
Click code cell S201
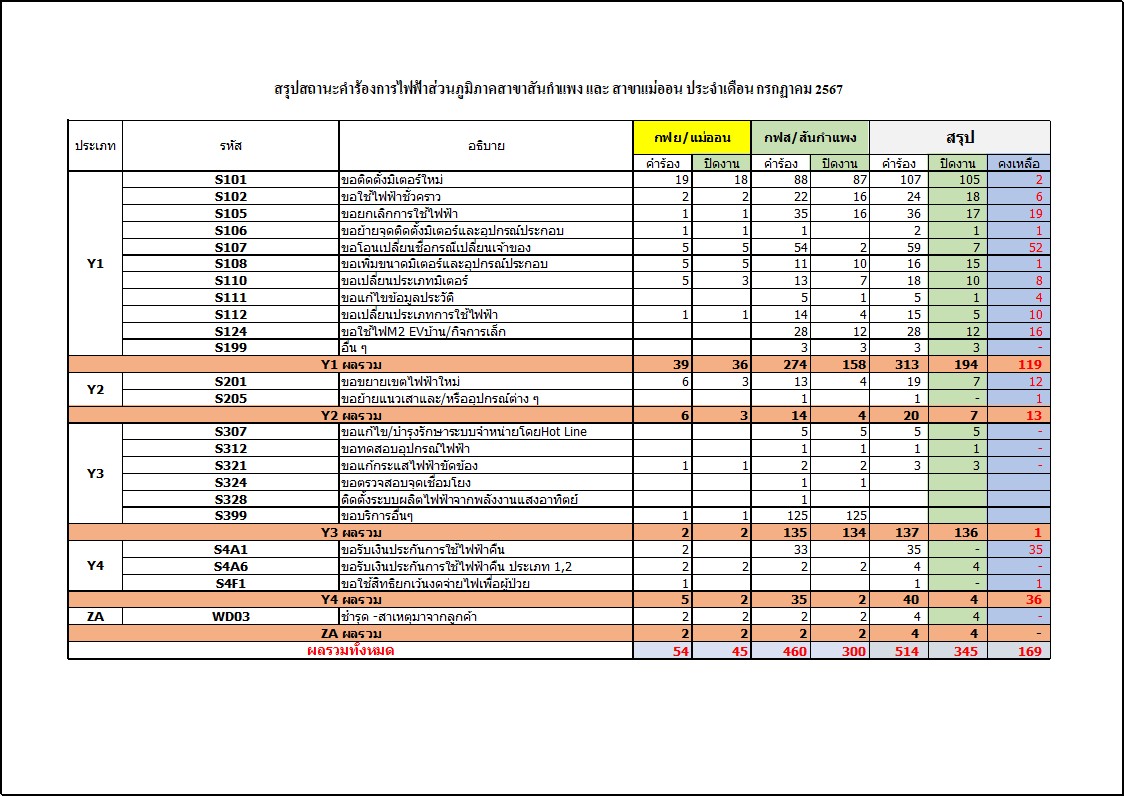tap(231, 382)
